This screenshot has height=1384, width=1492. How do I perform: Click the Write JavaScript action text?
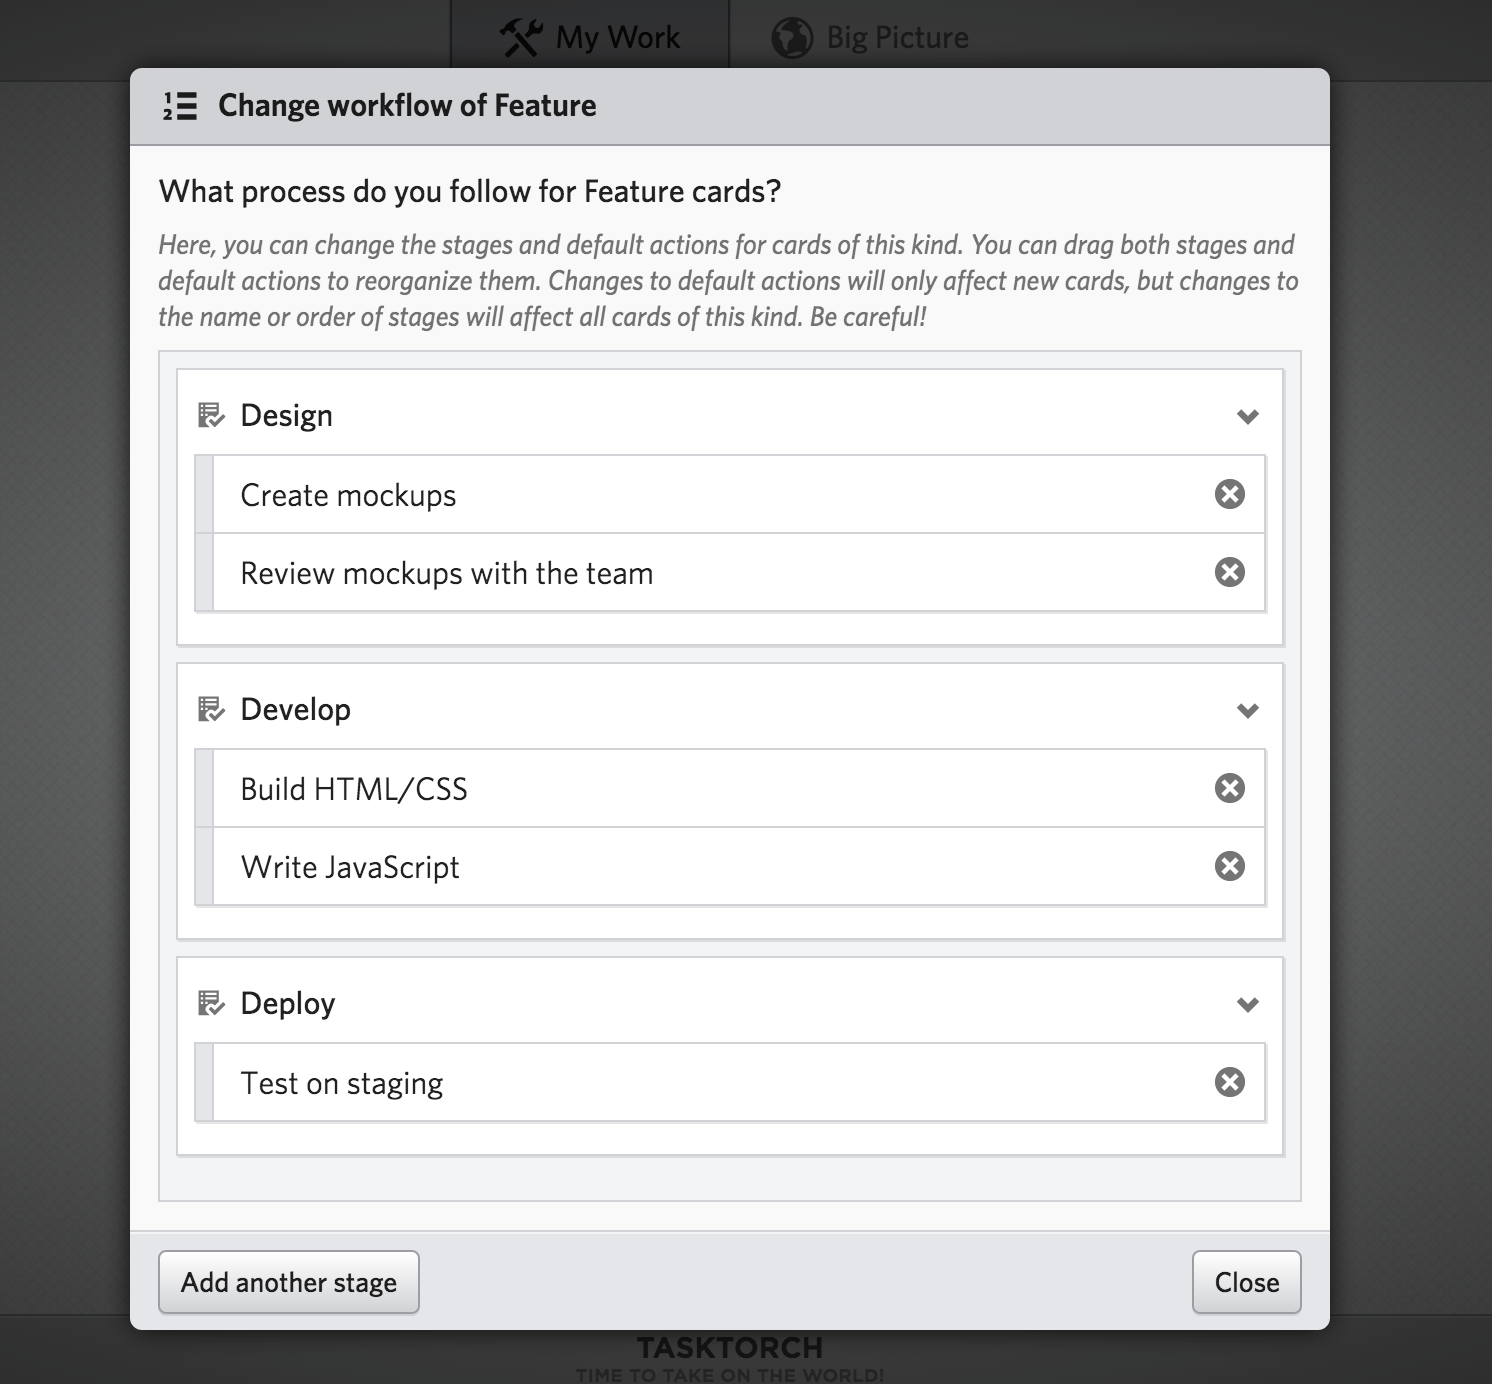350,867
